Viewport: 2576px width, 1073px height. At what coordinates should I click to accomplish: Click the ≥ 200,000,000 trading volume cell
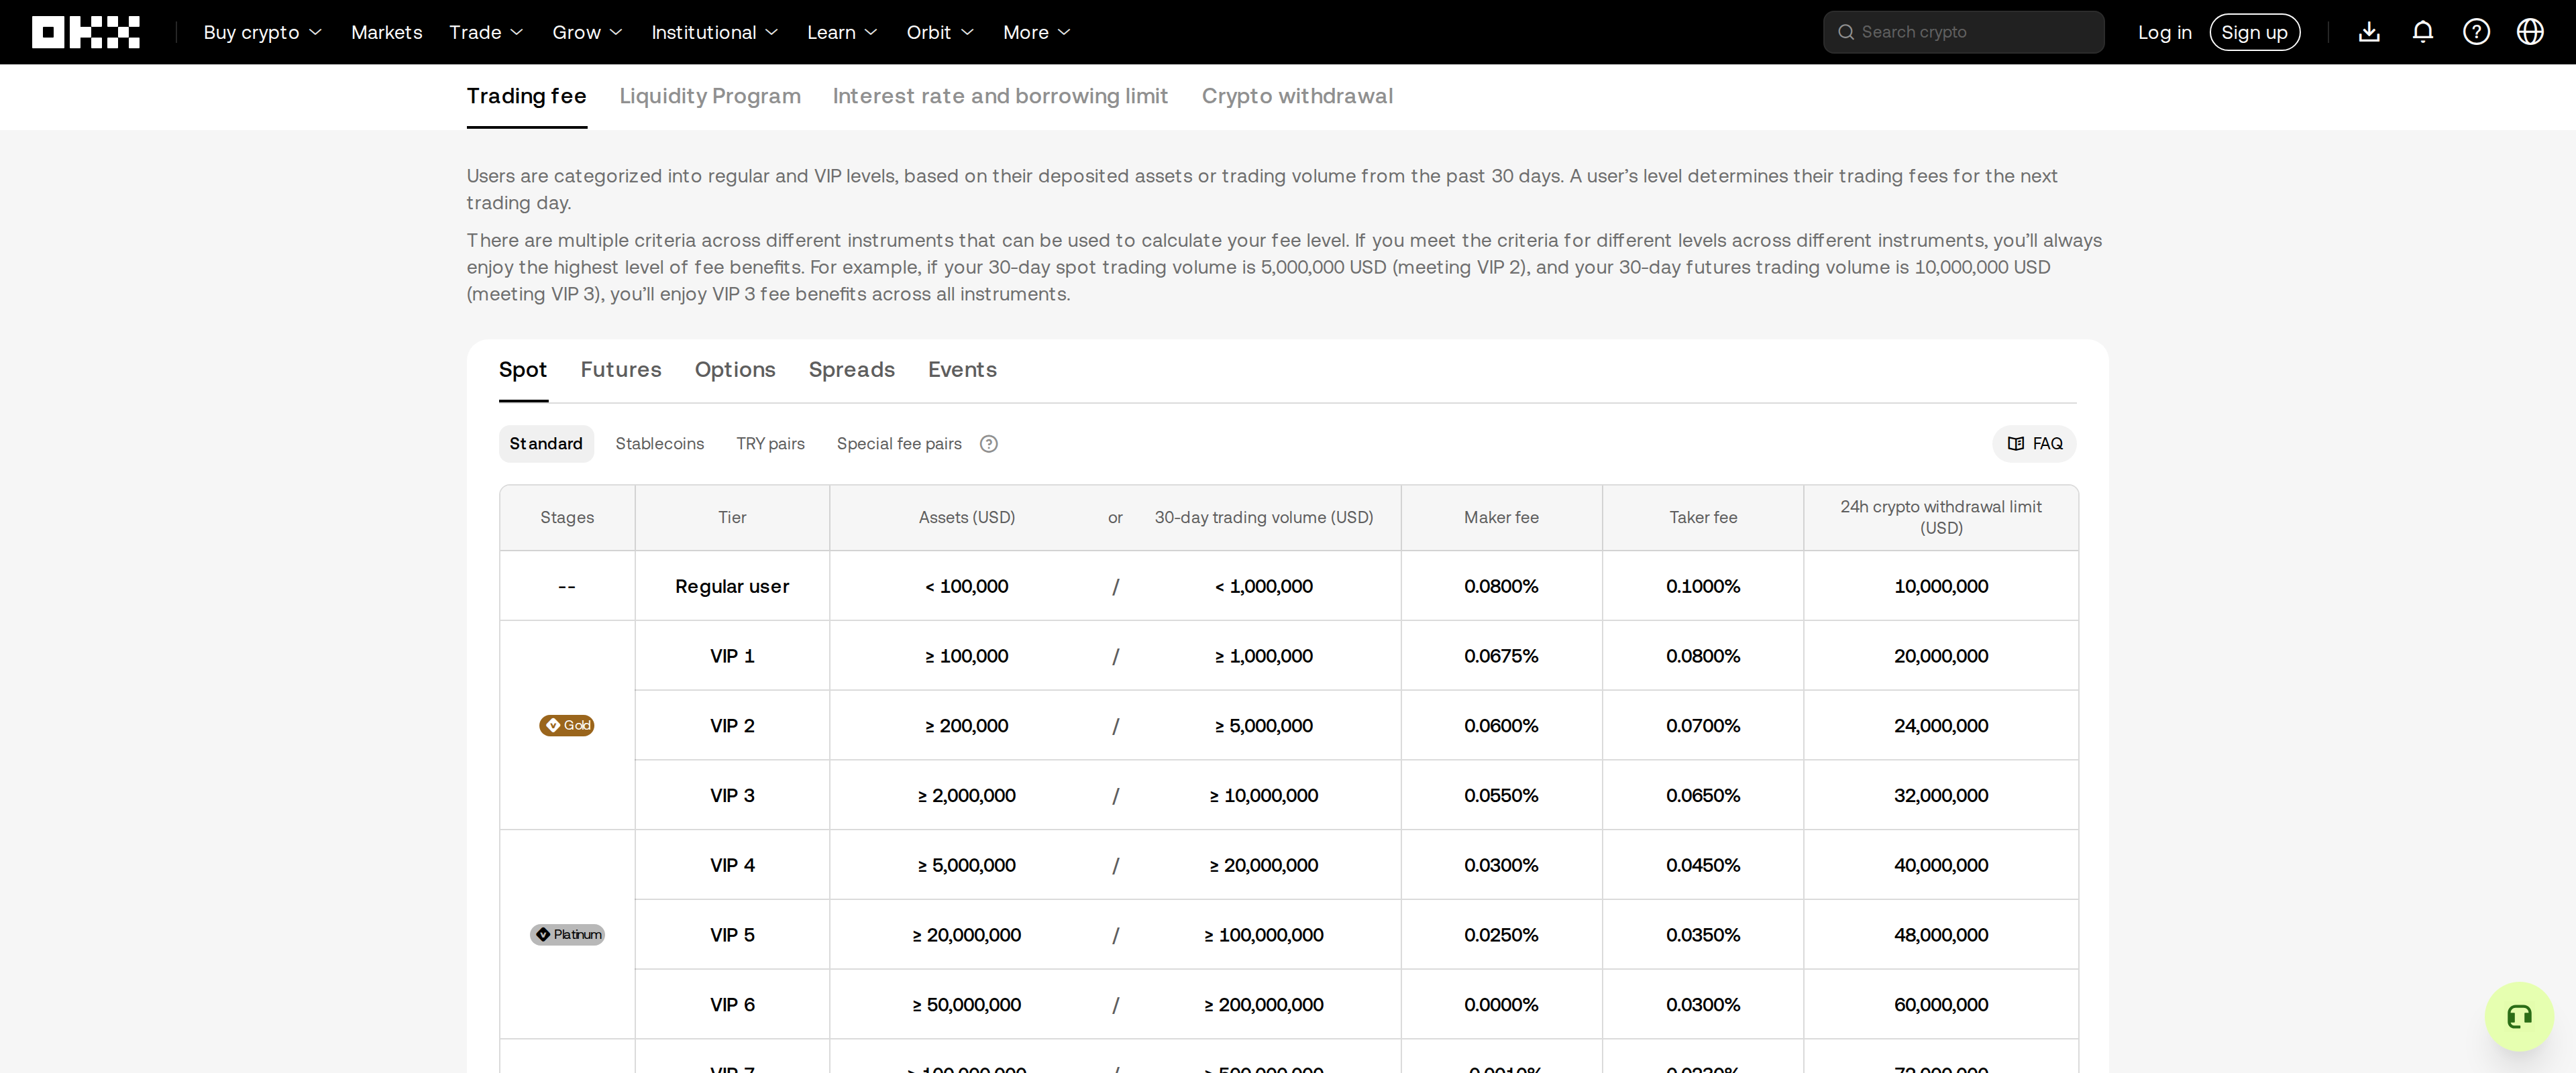point(1263,1005)
